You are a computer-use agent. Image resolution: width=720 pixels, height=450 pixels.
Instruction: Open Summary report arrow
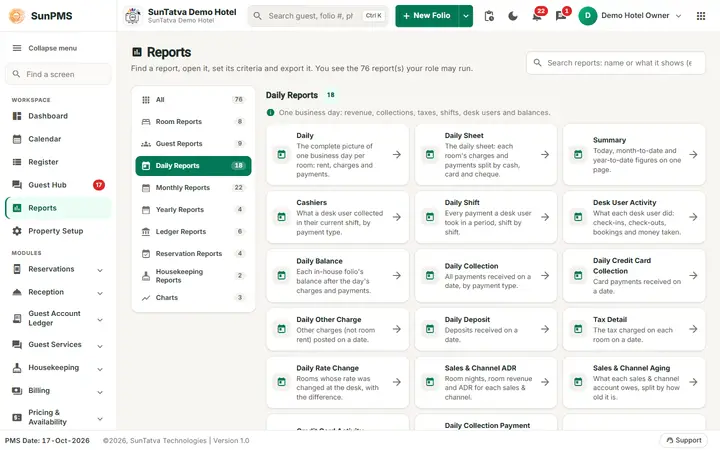click(x=693, y=155)
